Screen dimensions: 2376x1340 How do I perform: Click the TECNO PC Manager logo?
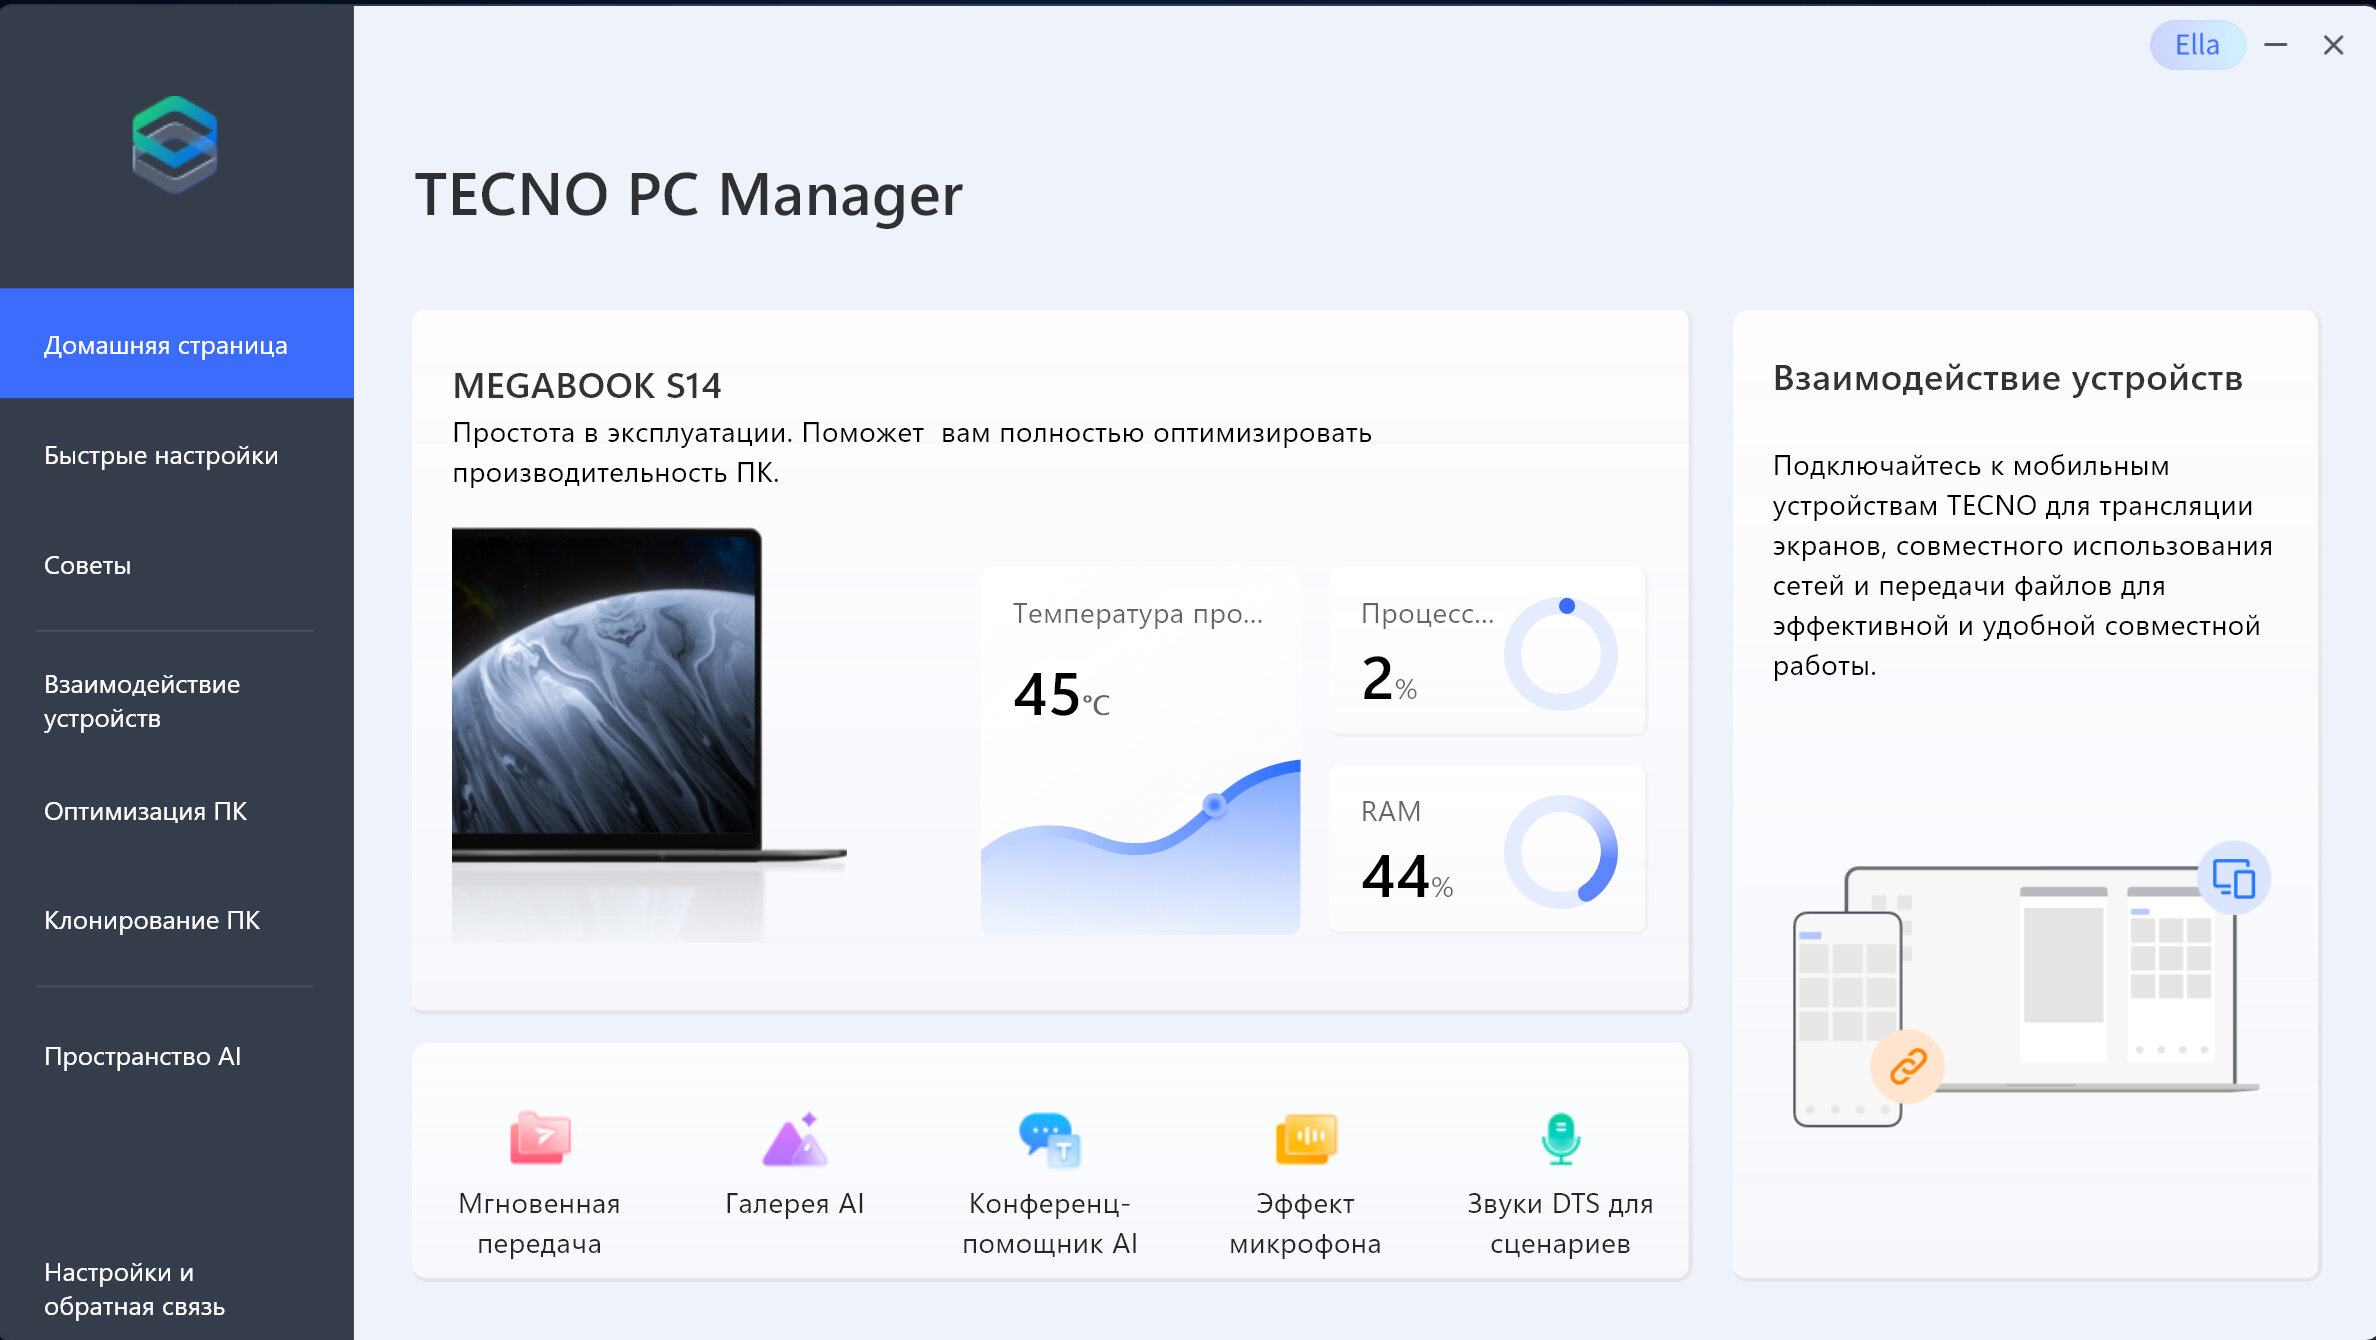(x=175, y=145)
